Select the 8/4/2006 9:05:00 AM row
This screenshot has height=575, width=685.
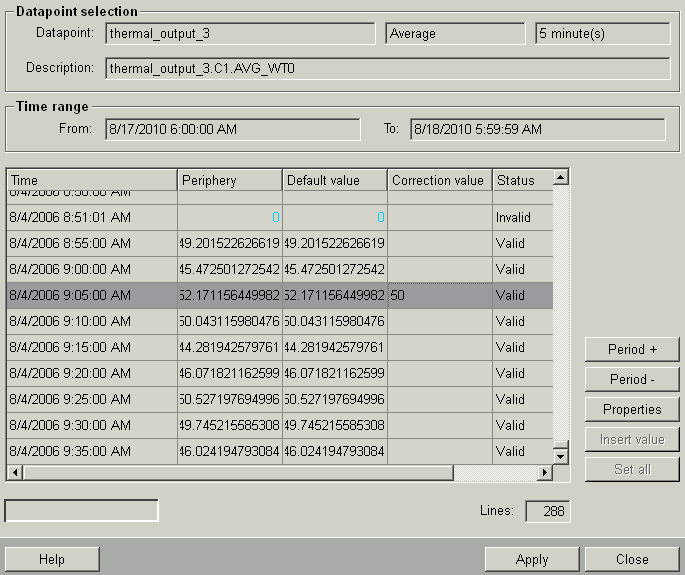click(x=92, y=296)
